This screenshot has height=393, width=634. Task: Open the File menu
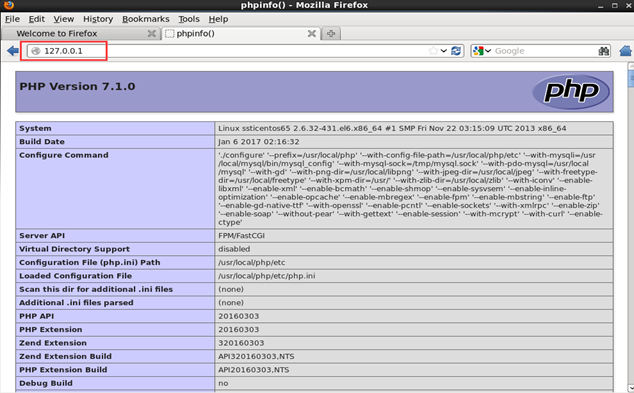pyautogui.click(x=12, y=19)
